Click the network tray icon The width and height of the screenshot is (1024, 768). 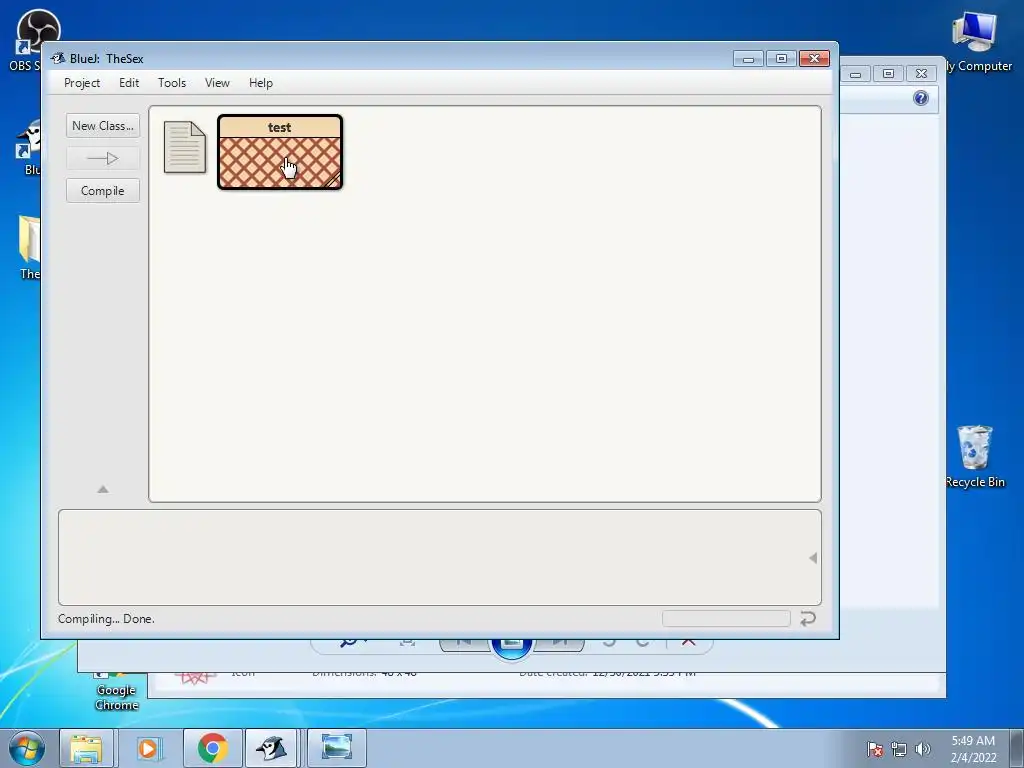pyautogui.click(x=899, y=749)
